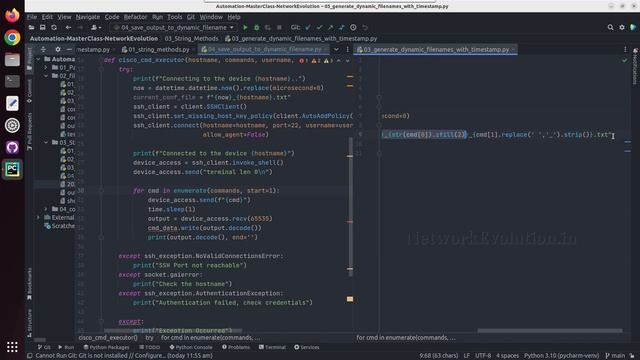Select 04_save_output_to_dynamic_filename.py tab
The image size is (640, 360).
tap(264, 49)
